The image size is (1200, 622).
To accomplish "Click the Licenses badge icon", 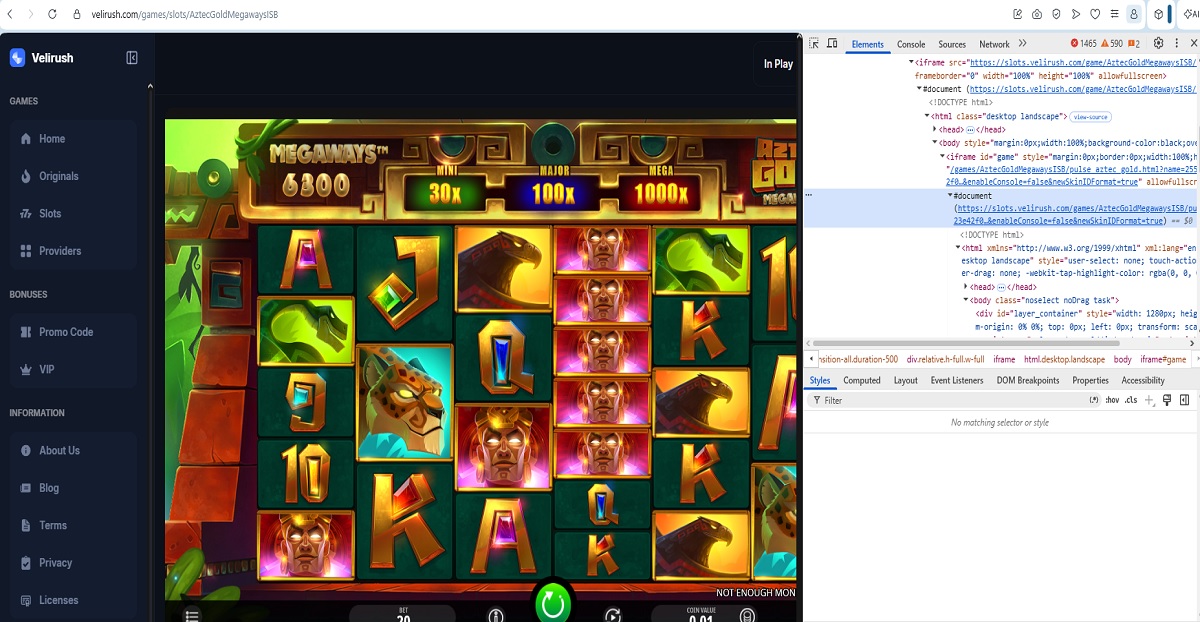I will (x=26, y=600).
